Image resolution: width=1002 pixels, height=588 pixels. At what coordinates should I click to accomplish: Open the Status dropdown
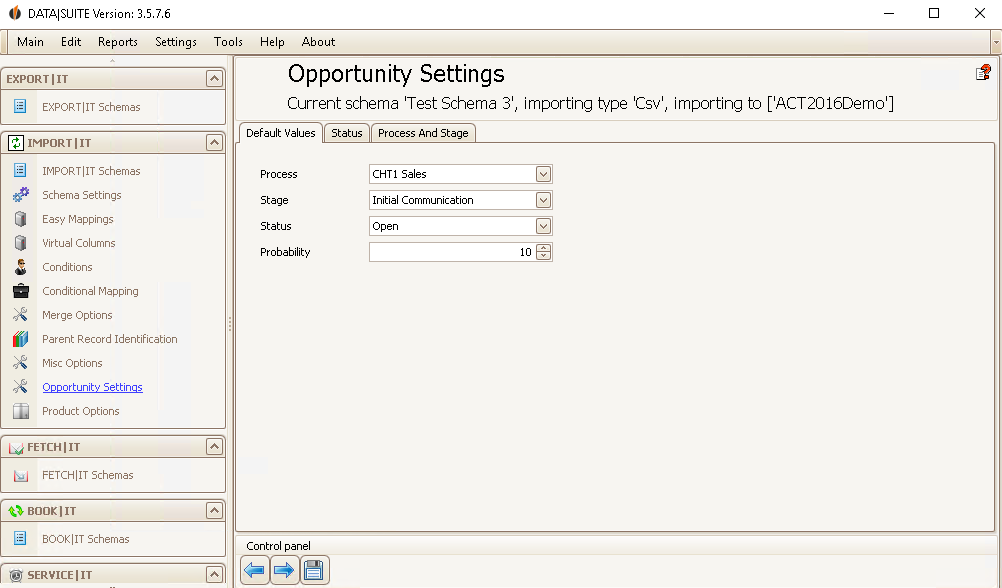[x=543, y=226]
